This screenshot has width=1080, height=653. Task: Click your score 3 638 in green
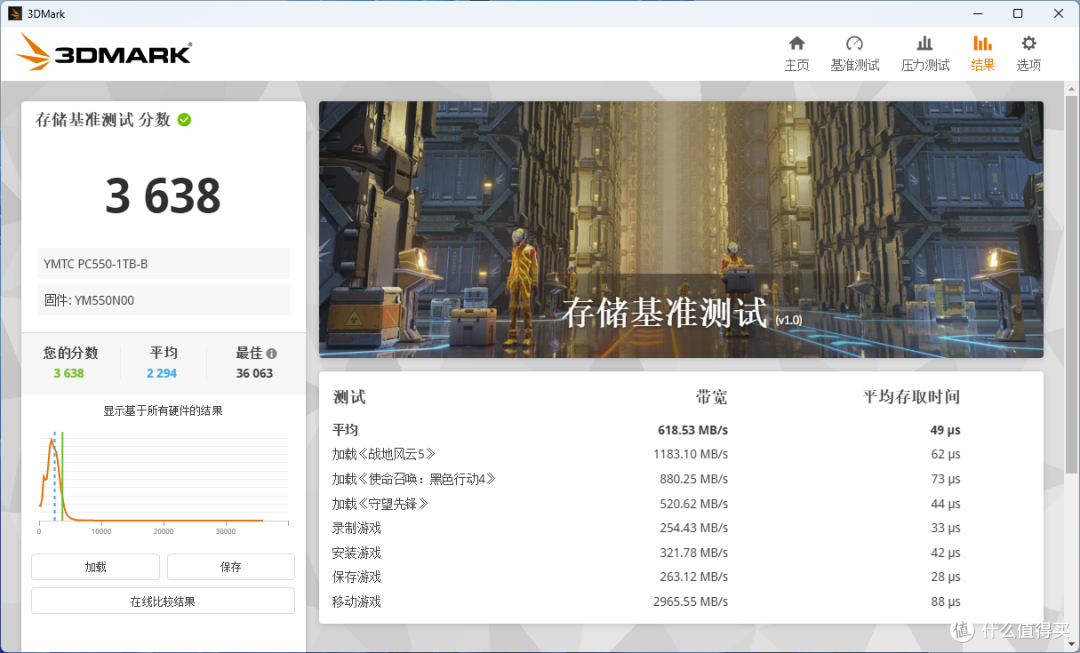pos(69,373)
